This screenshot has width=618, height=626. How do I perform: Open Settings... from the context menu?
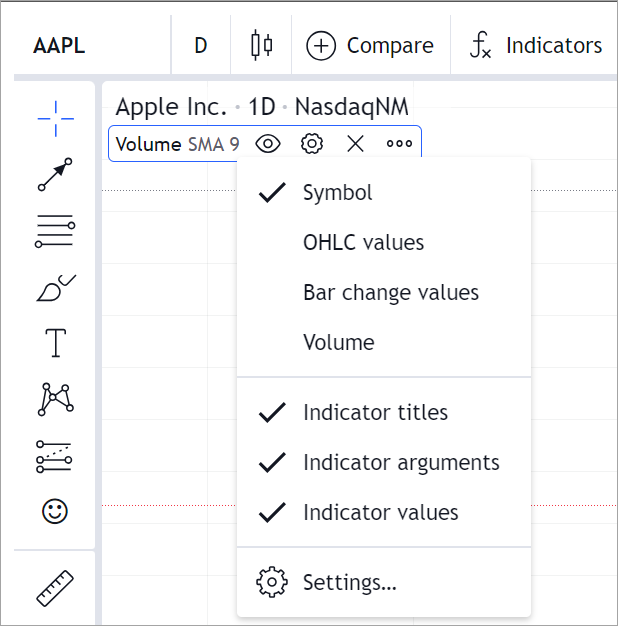click(384, 582)
